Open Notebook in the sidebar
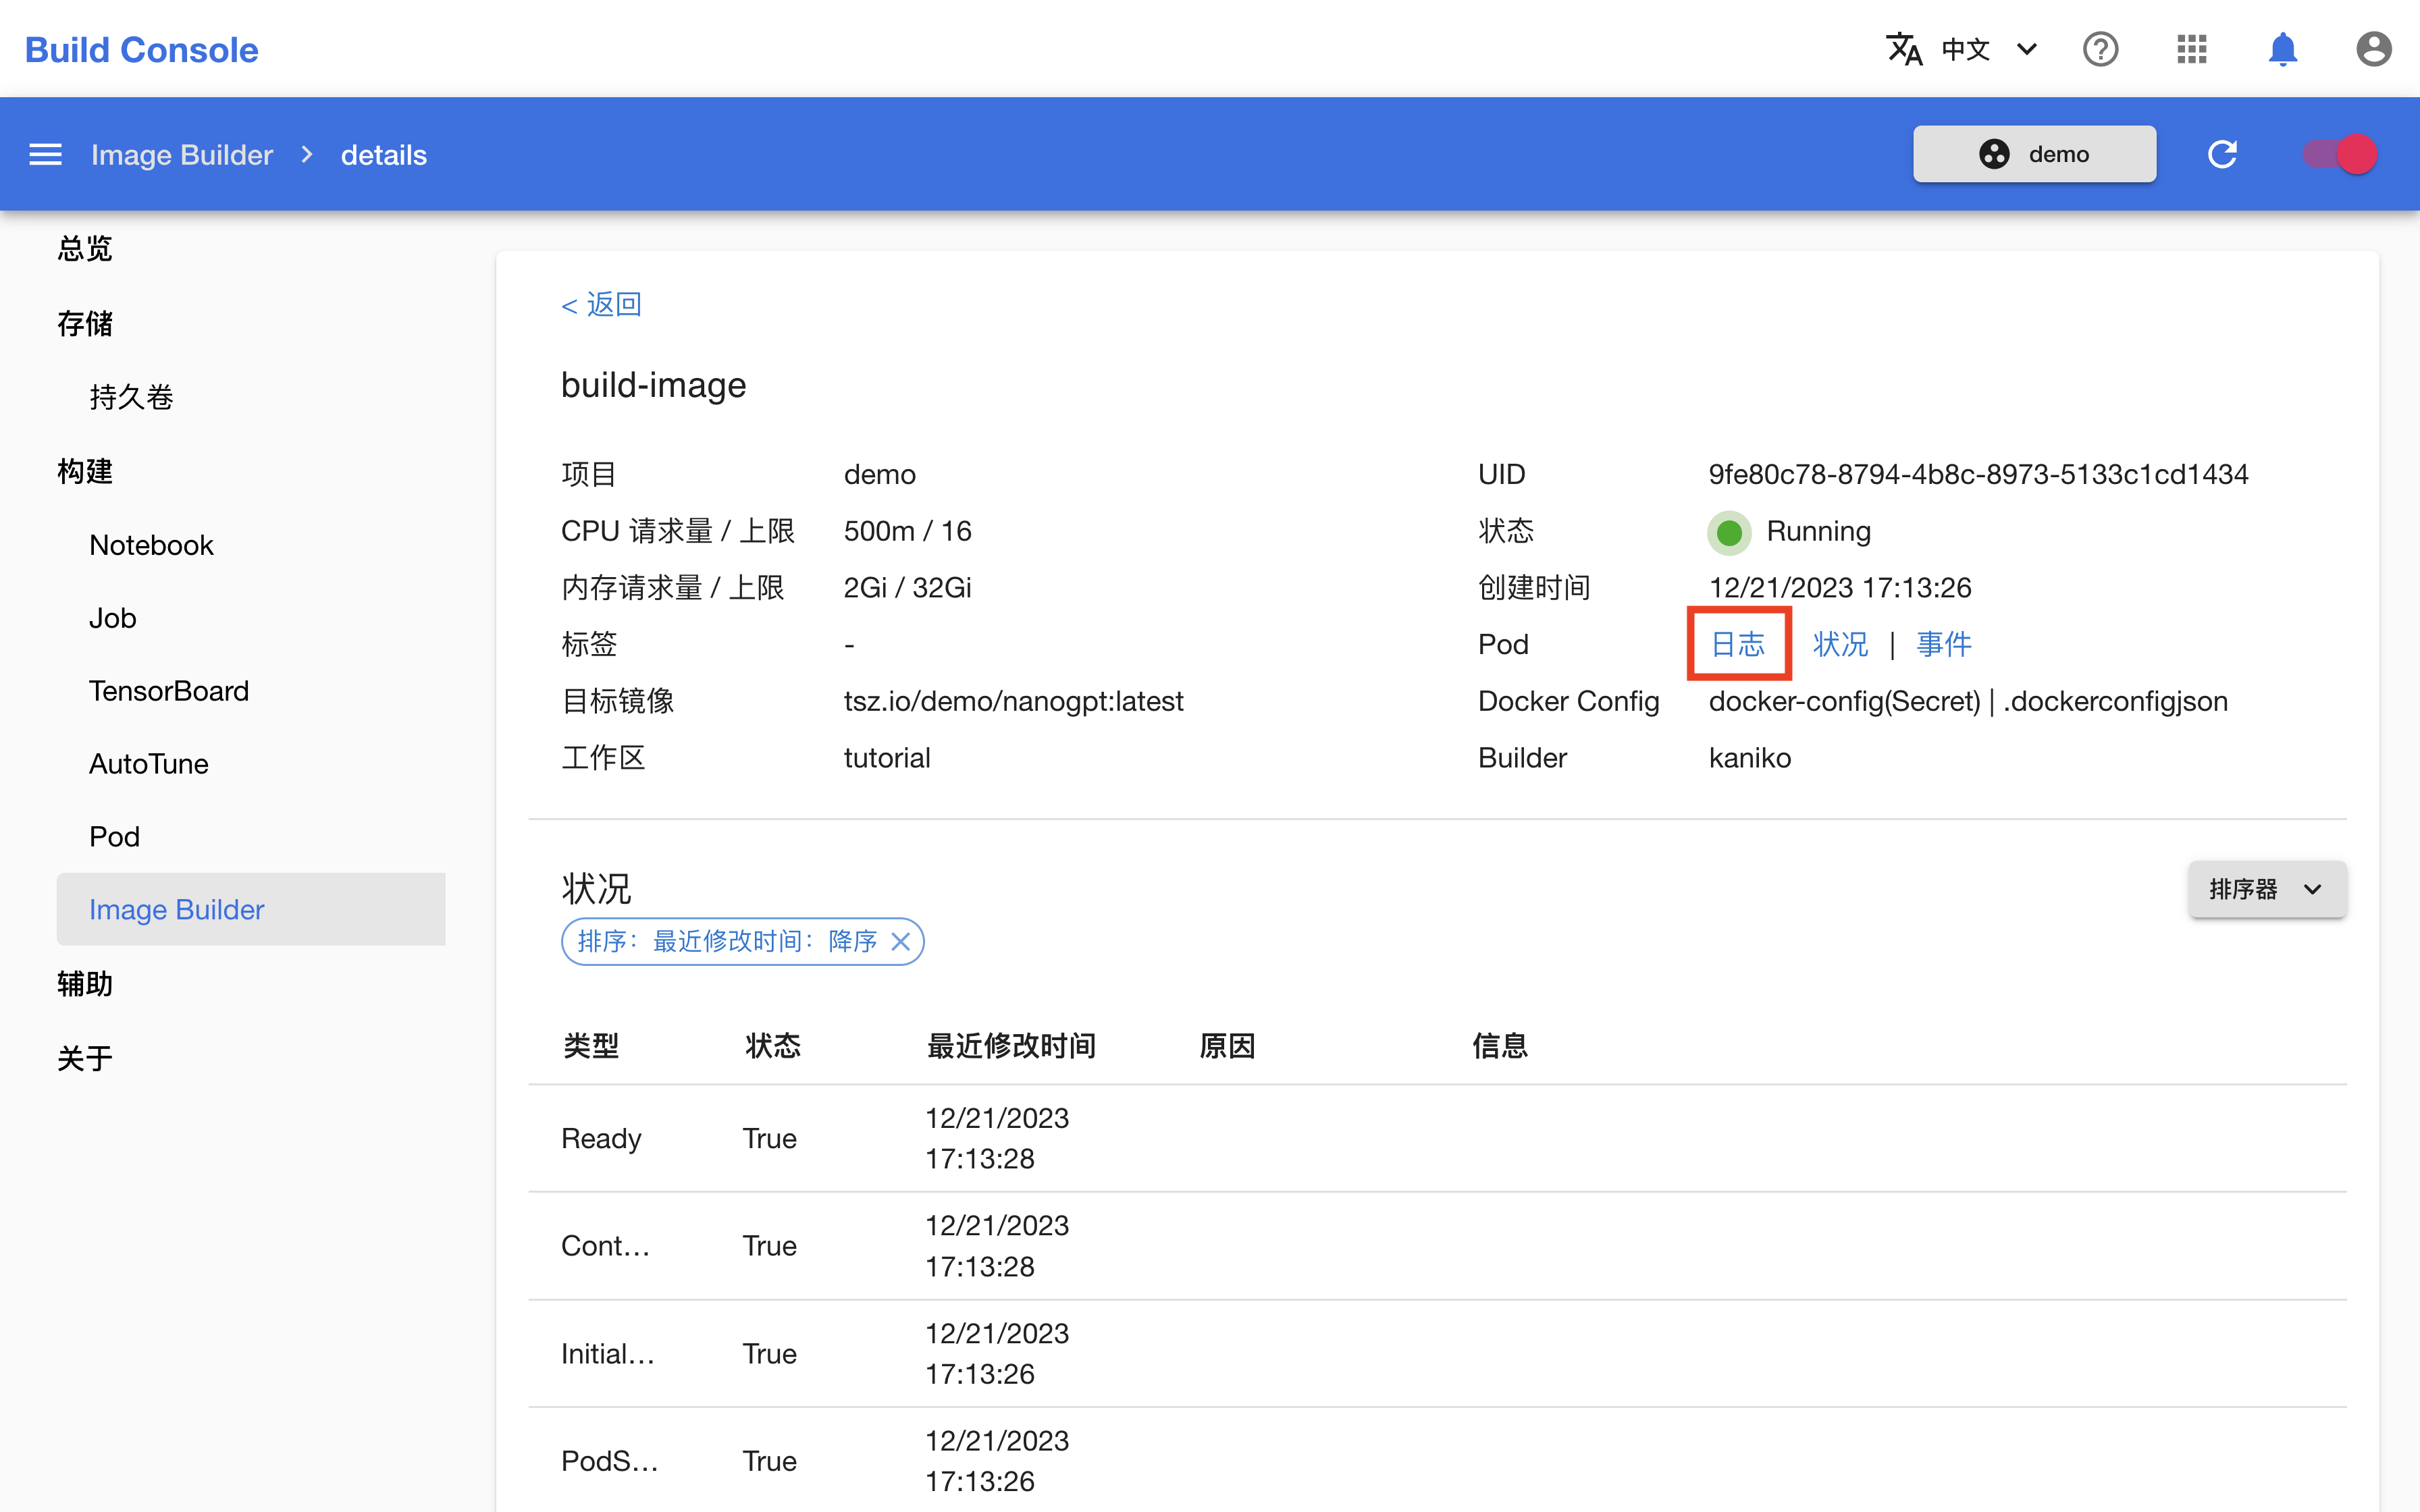2420x1512 pixels. (x=151, y=545)
